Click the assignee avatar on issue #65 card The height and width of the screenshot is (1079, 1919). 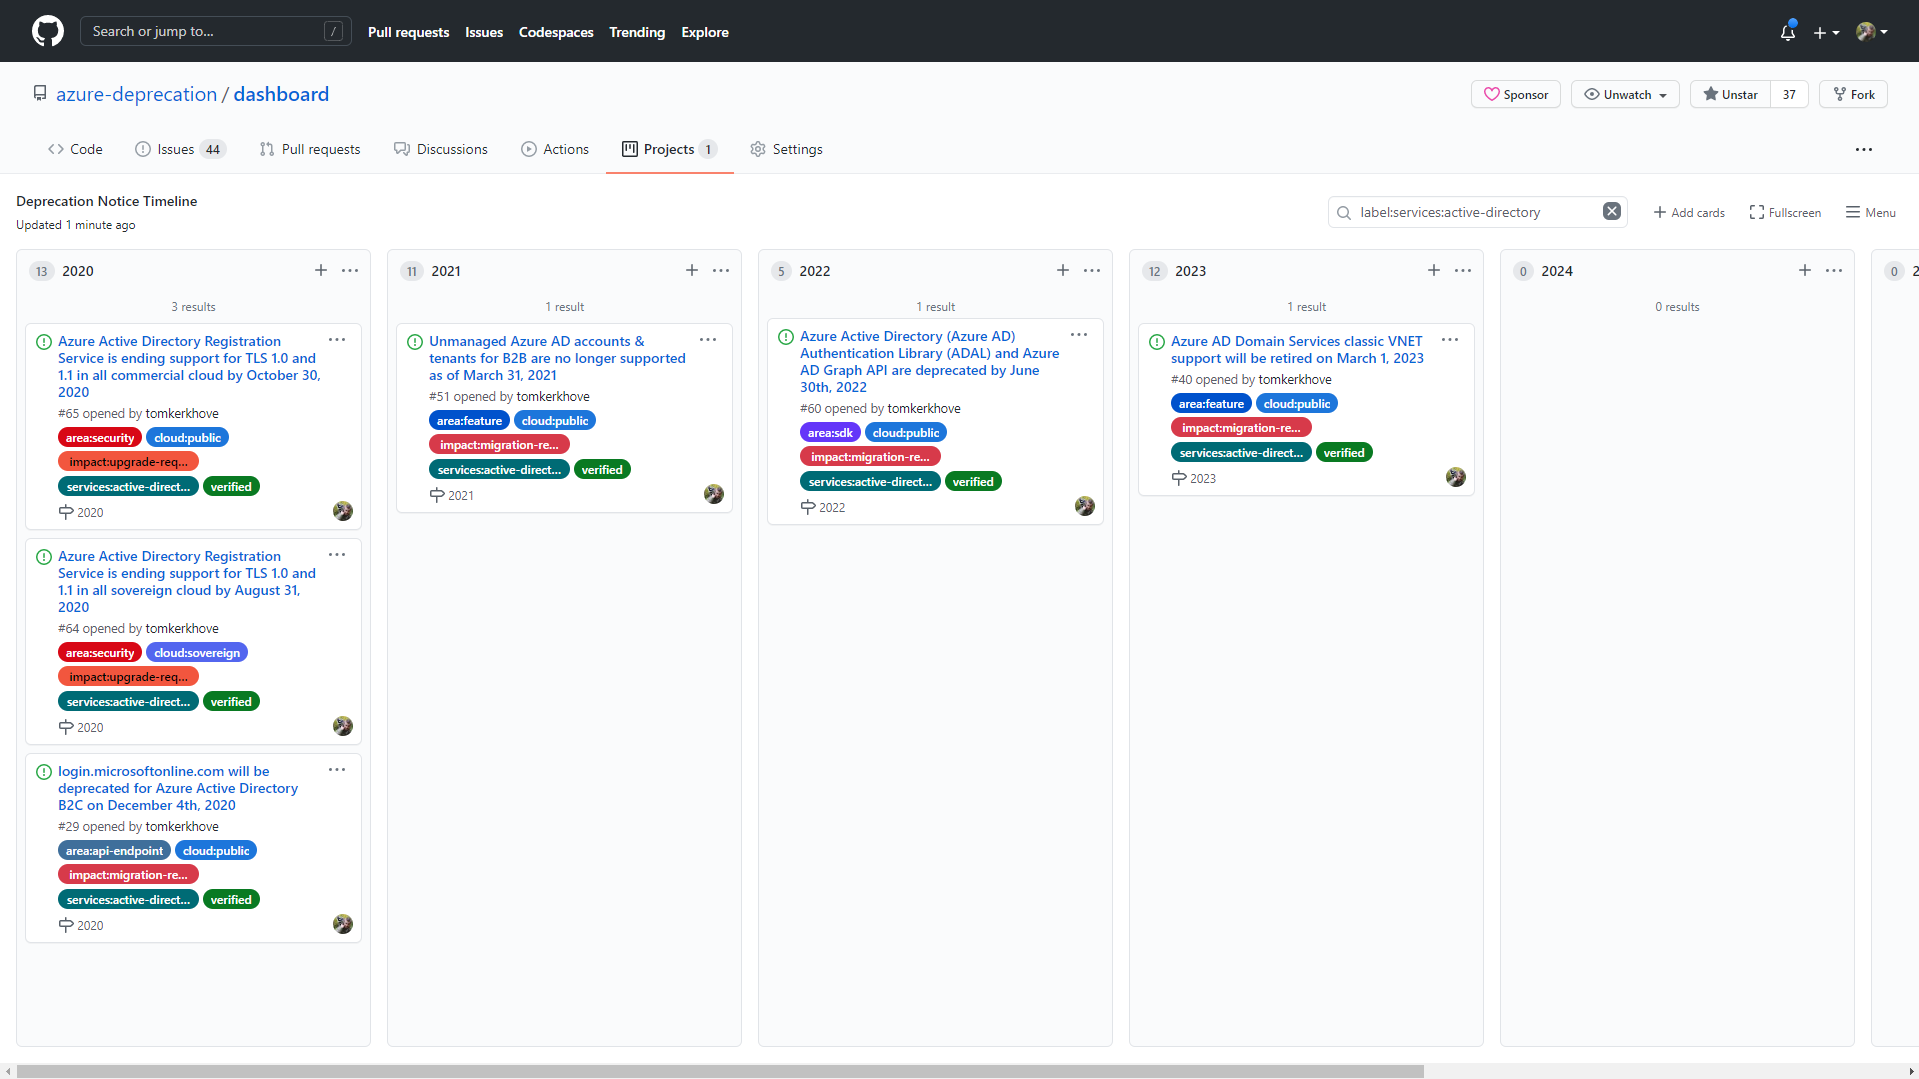pos(343,511)
